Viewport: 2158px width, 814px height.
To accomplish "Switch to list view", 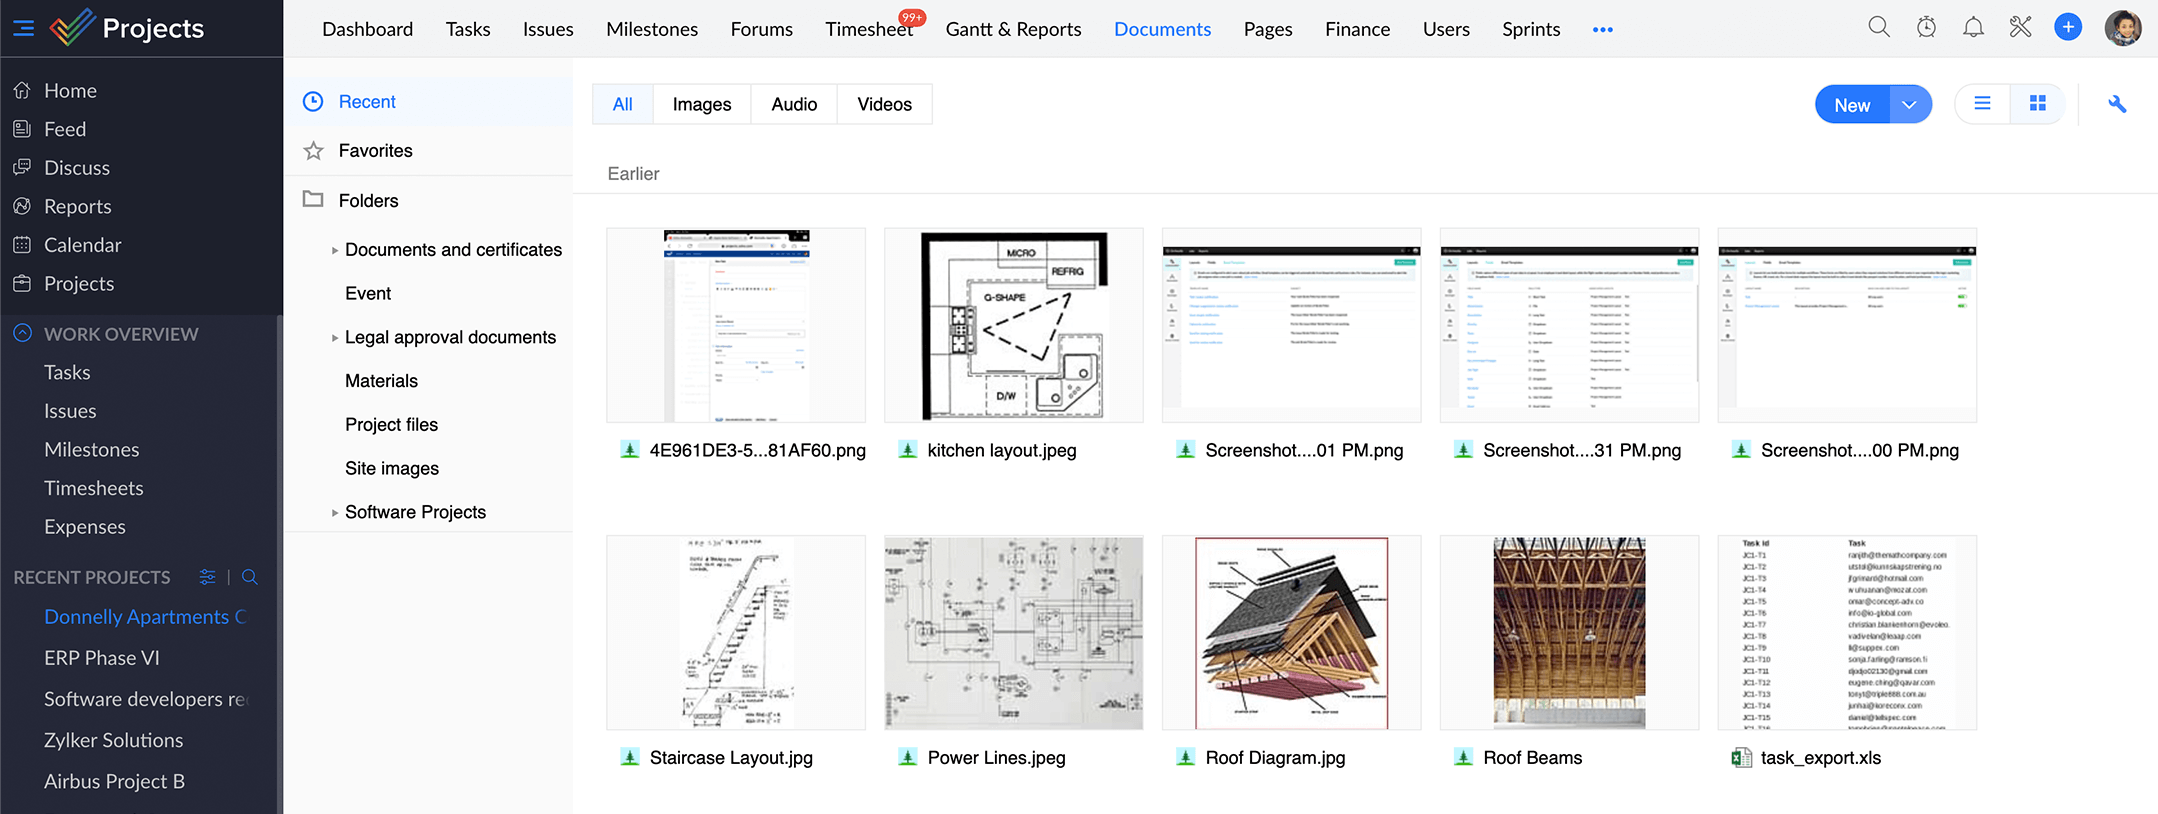I will tap(1982, 104).
